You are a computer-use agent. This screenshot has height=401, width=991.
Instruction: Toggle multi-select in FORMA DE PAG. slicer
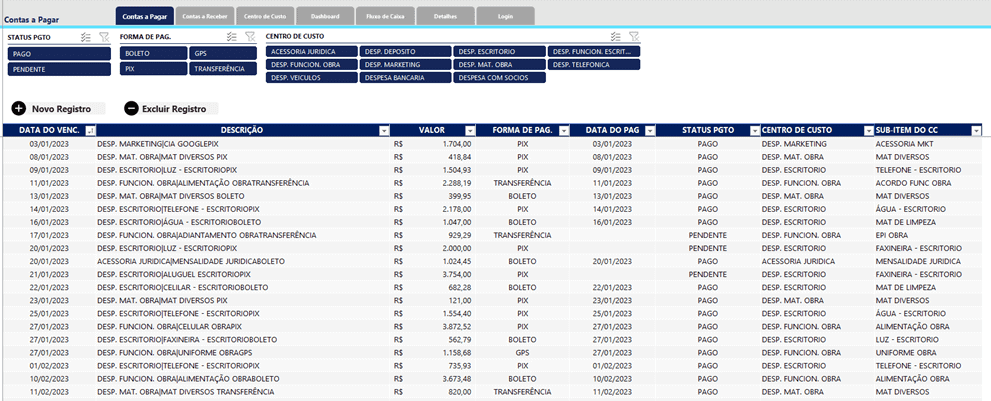pyautogui.click(x=232, y=37)
